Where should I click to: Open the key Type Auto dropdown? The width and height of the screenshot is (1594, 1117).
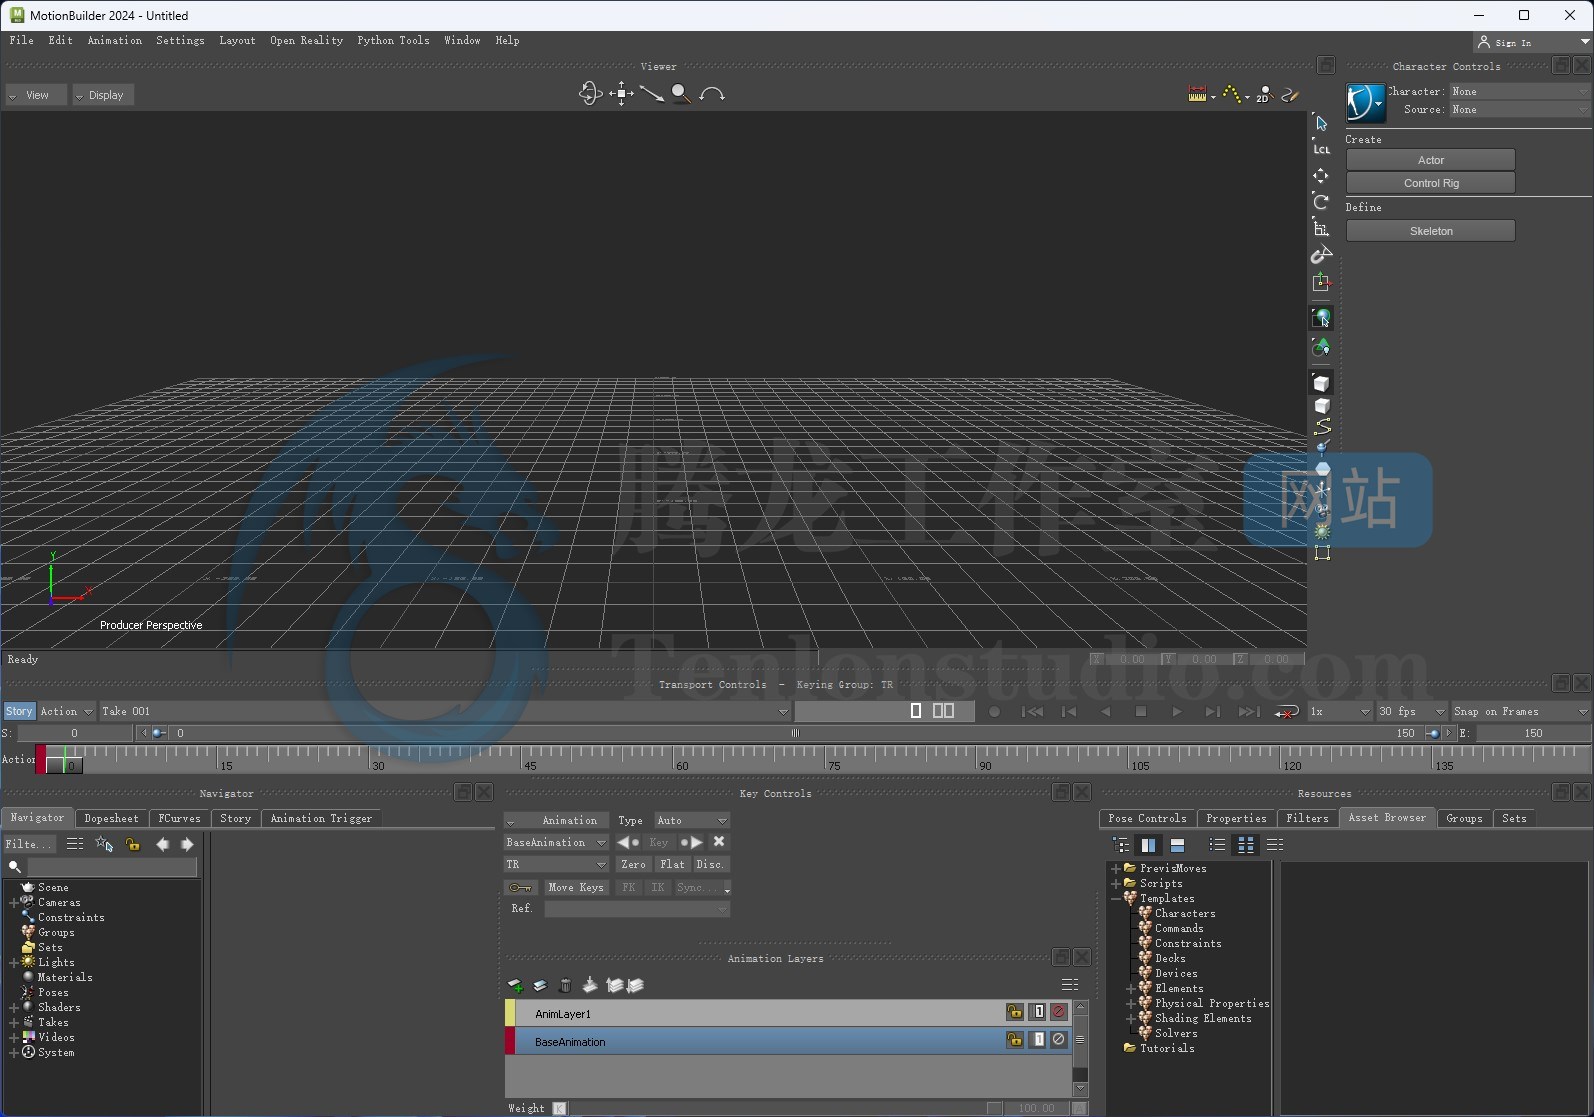tap(692, 820)
